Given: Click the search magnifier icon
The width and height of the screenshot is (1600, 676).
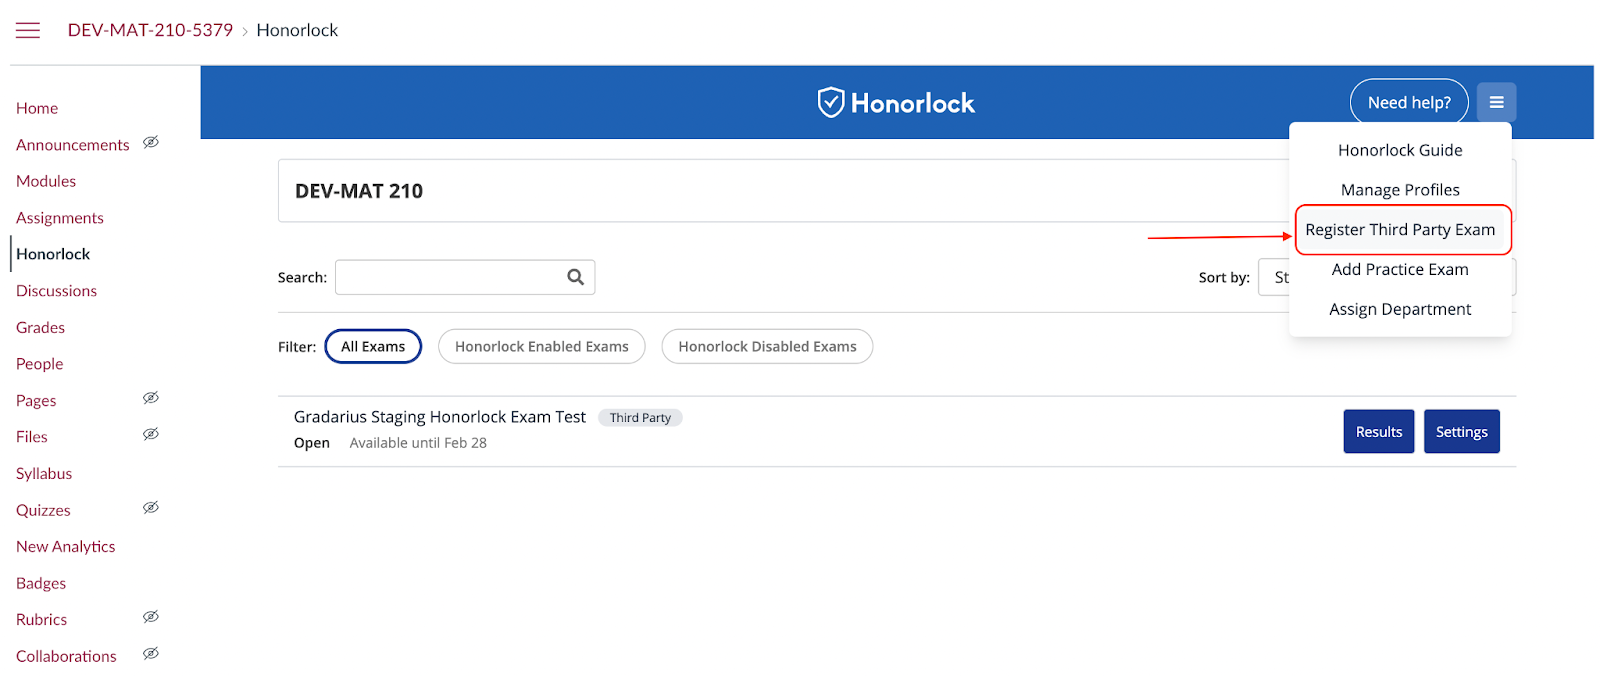Looking at the screenshot, I should (x=575, y=277).
